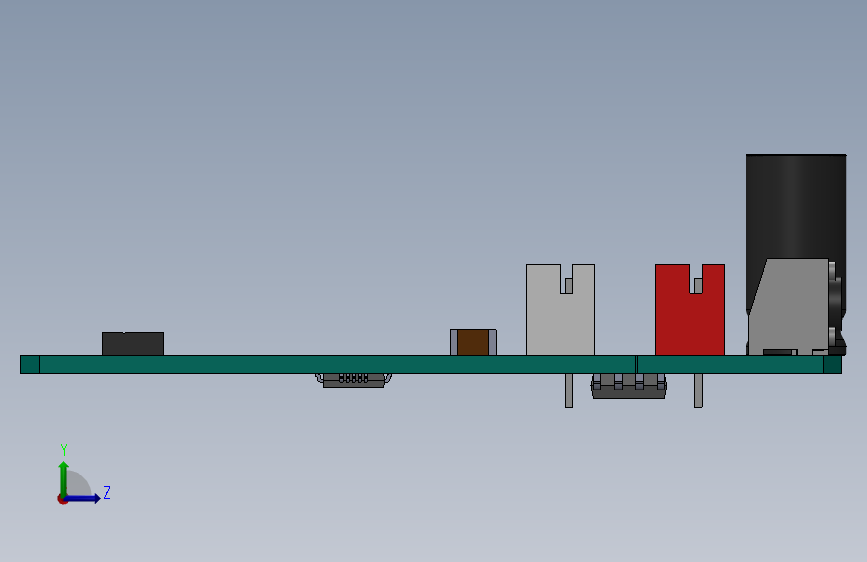Select the micro USB connector under the board
This screenshot has height=562, width=867.
click(x=353, y=380)
